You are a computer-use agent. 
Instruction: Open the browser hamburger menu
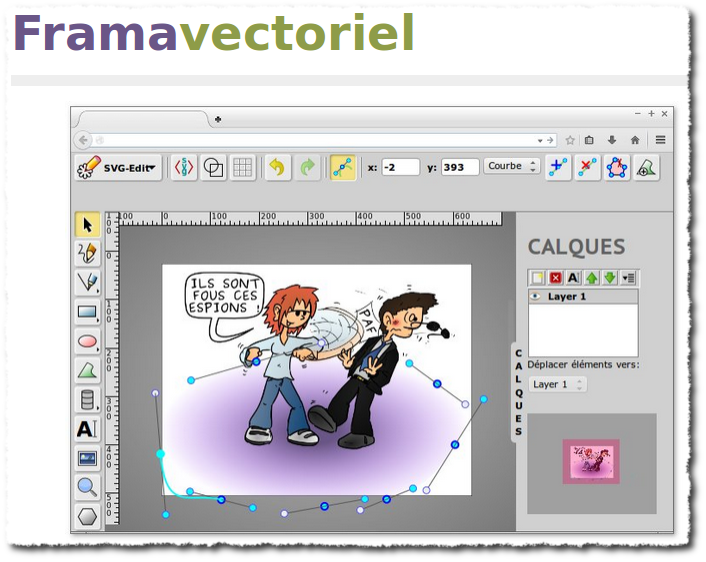pyautogui.click(x=660, y=140)
